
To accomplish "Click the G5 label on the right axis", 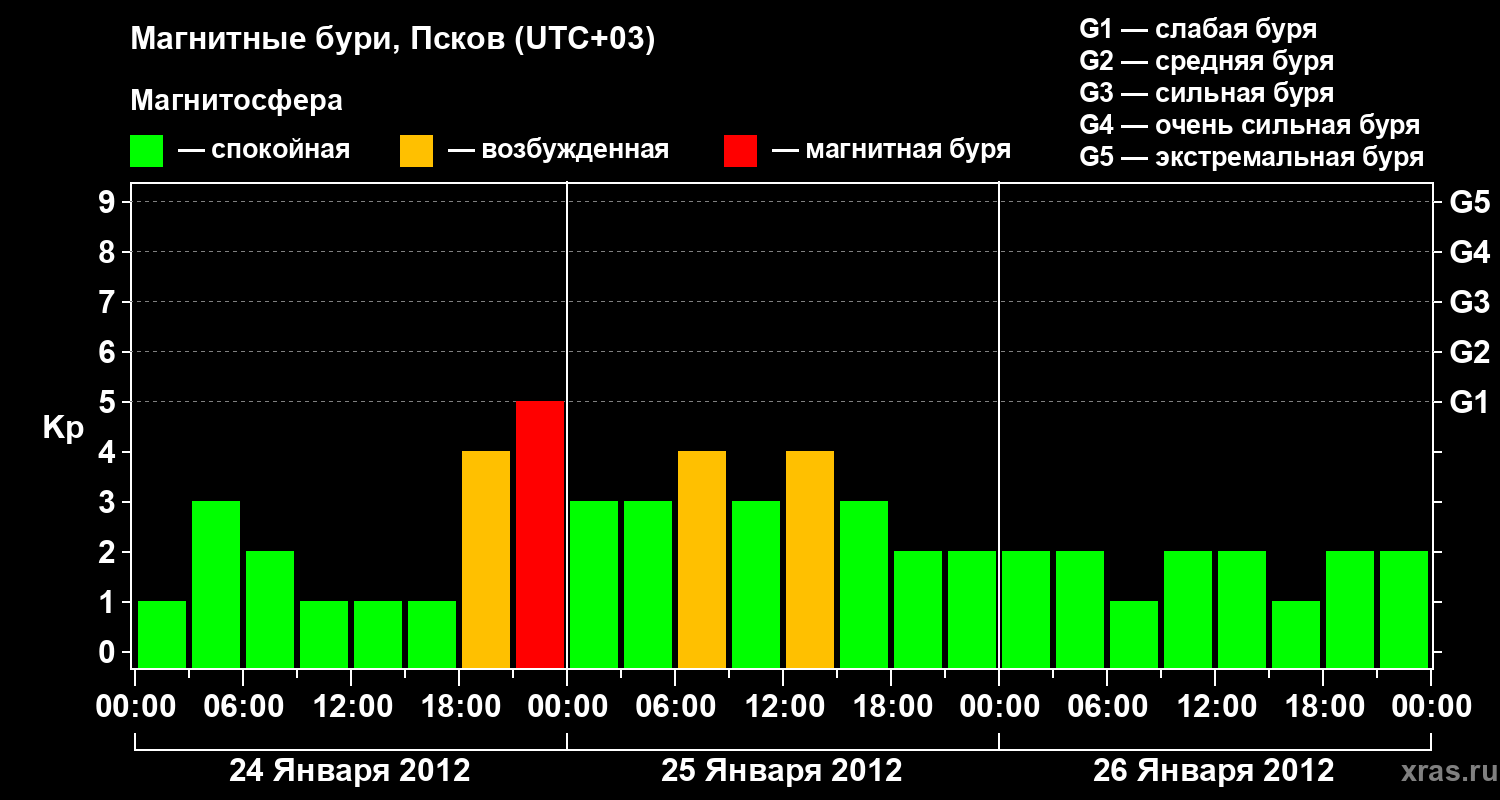I will click(x=1469, y=202).
